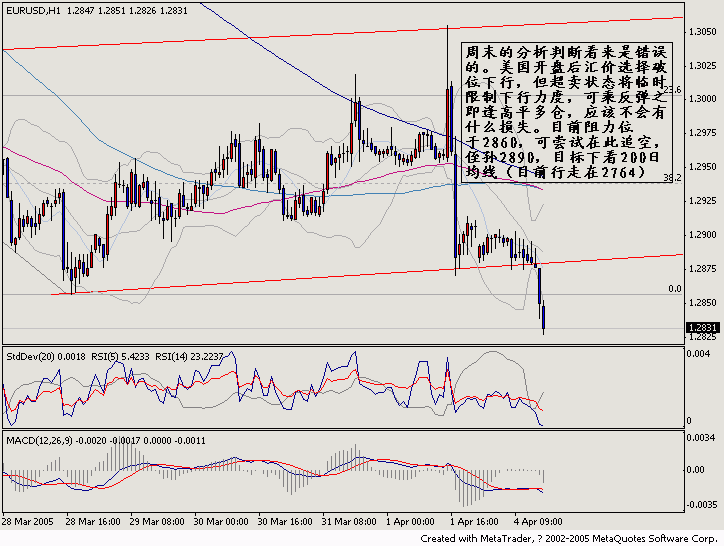This screenshot has width=724, height=546.
Task: Click the 29 Mar 08:00 time label
Action: 157,522
